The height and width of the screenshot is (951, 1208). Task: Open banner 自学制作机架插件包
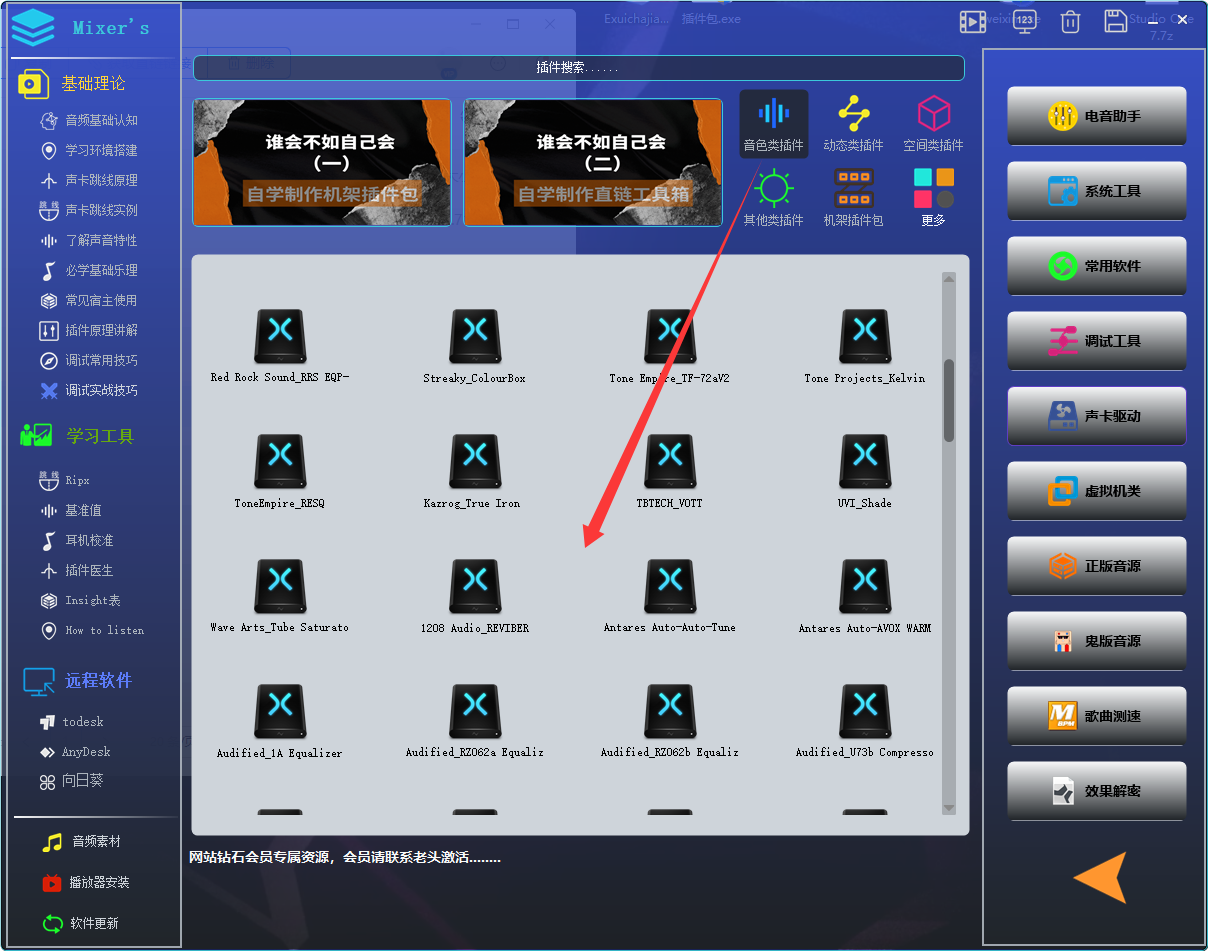tap(322, 162)
